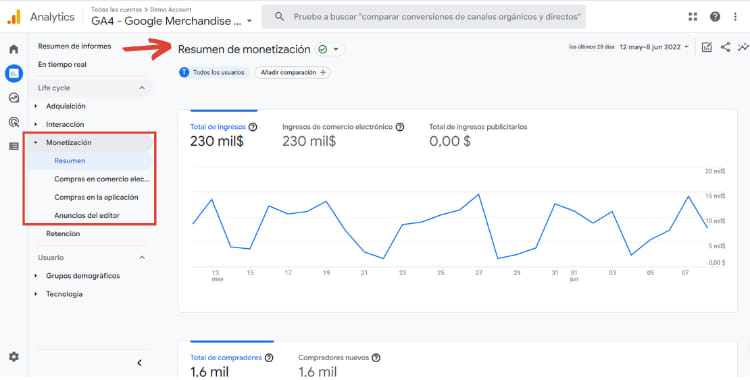Open the Google apps grid icon
This screenshot has height=380, width=750.
click(693, 17)
